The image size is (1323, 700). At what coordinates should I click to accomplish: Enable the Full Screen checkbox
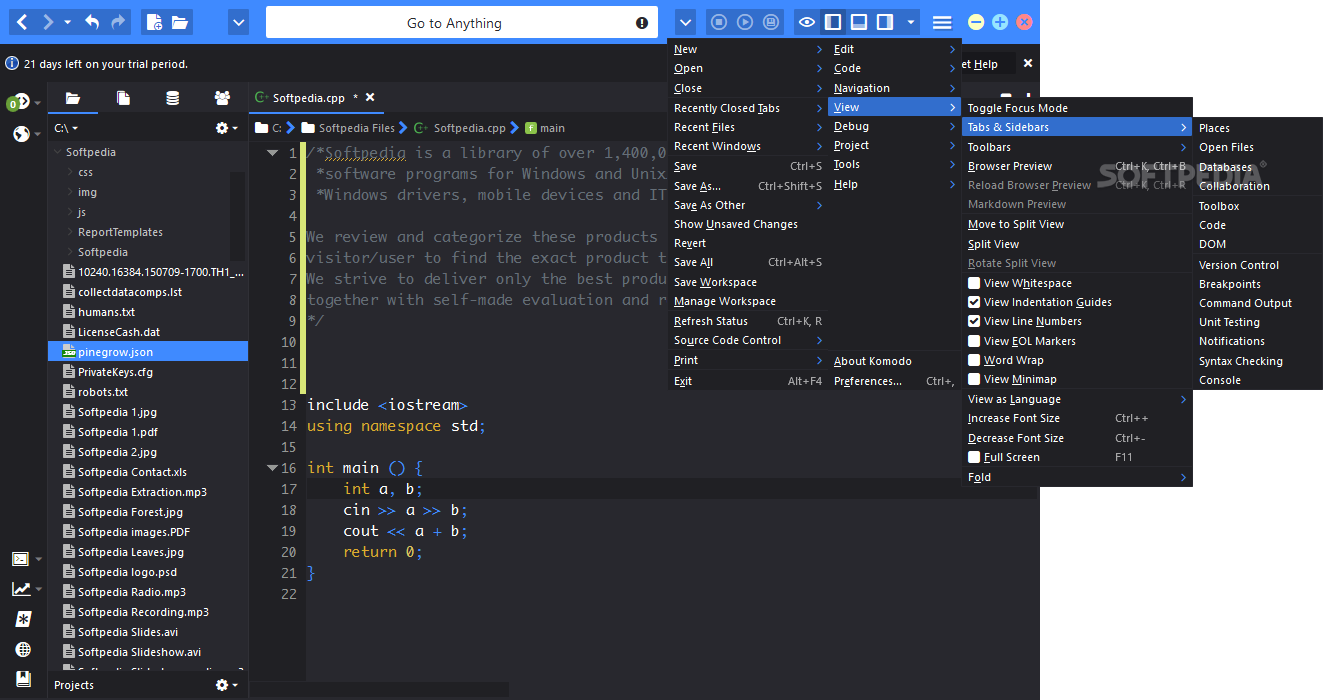click(974, 457)
